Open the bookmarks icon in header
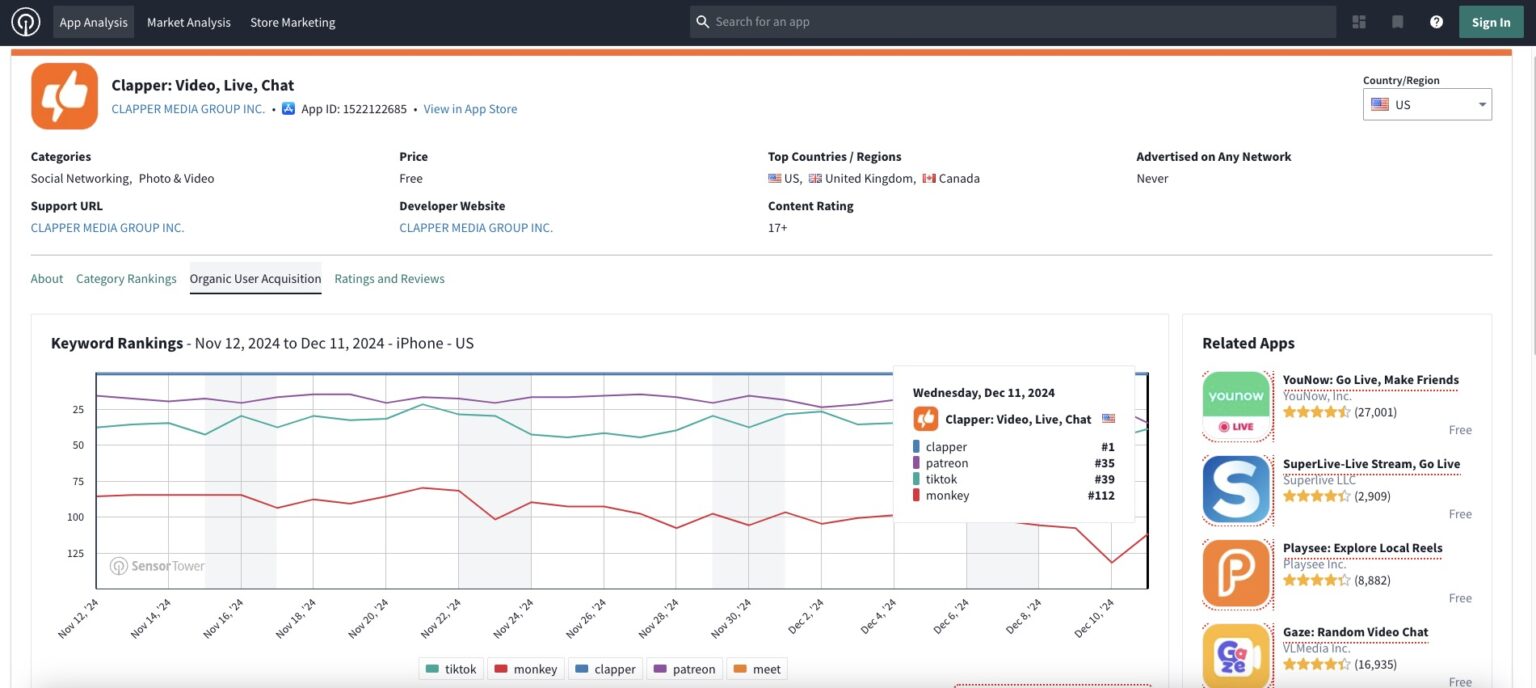1536x688 pixels. pyautogui.click(x=1398, y=22)
